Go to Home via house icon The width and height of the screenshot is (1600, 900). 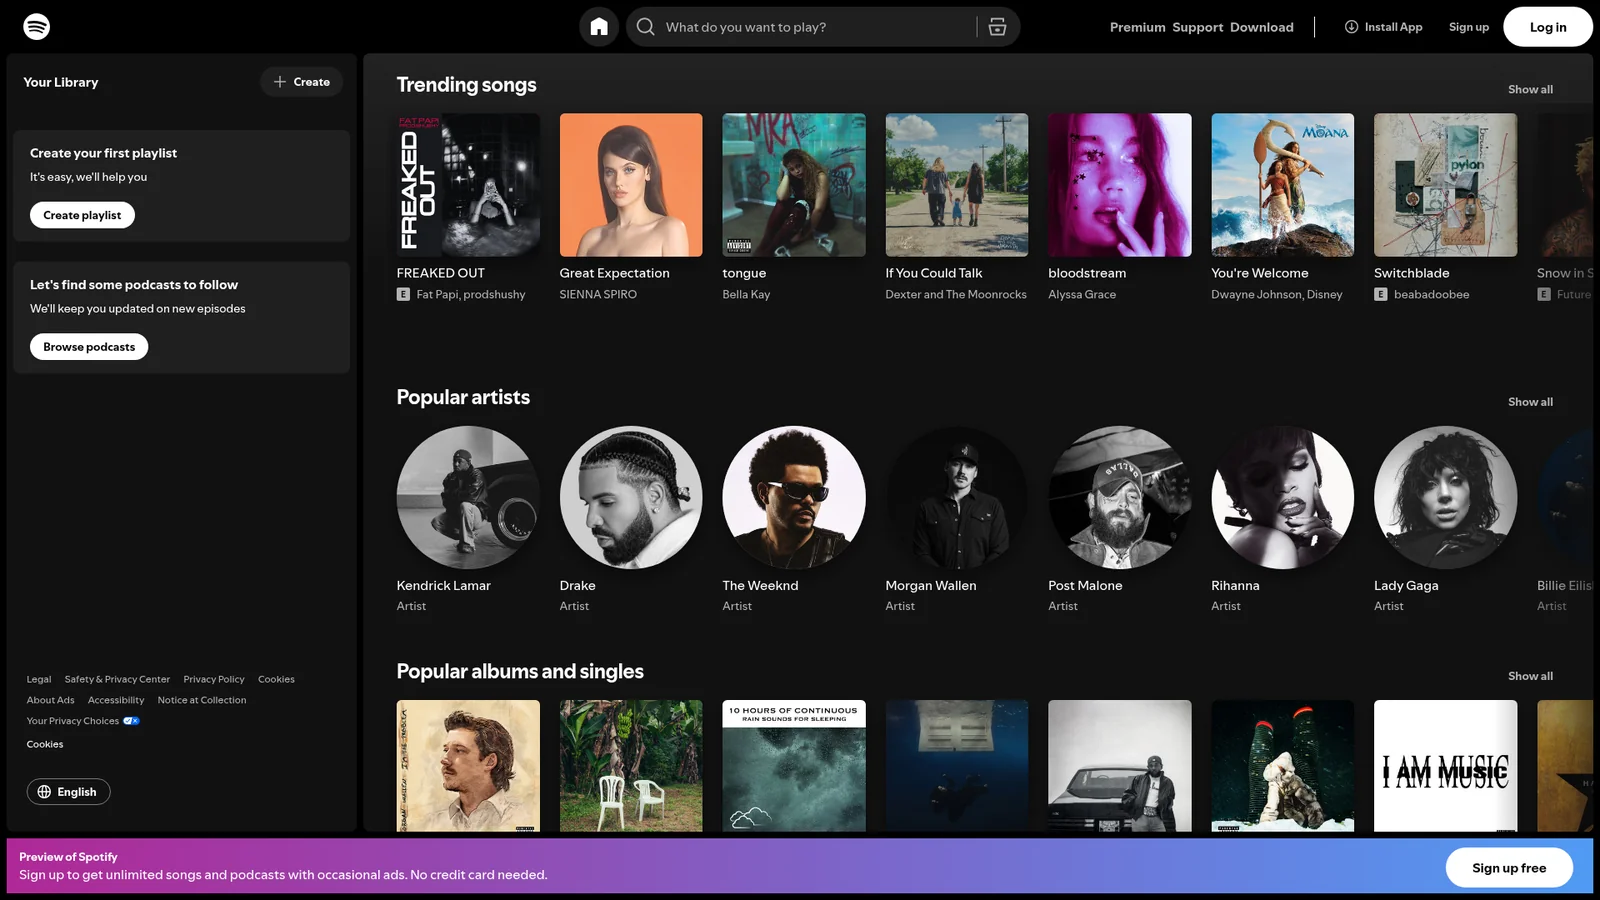pyautogui.click(x=599, y=27)
